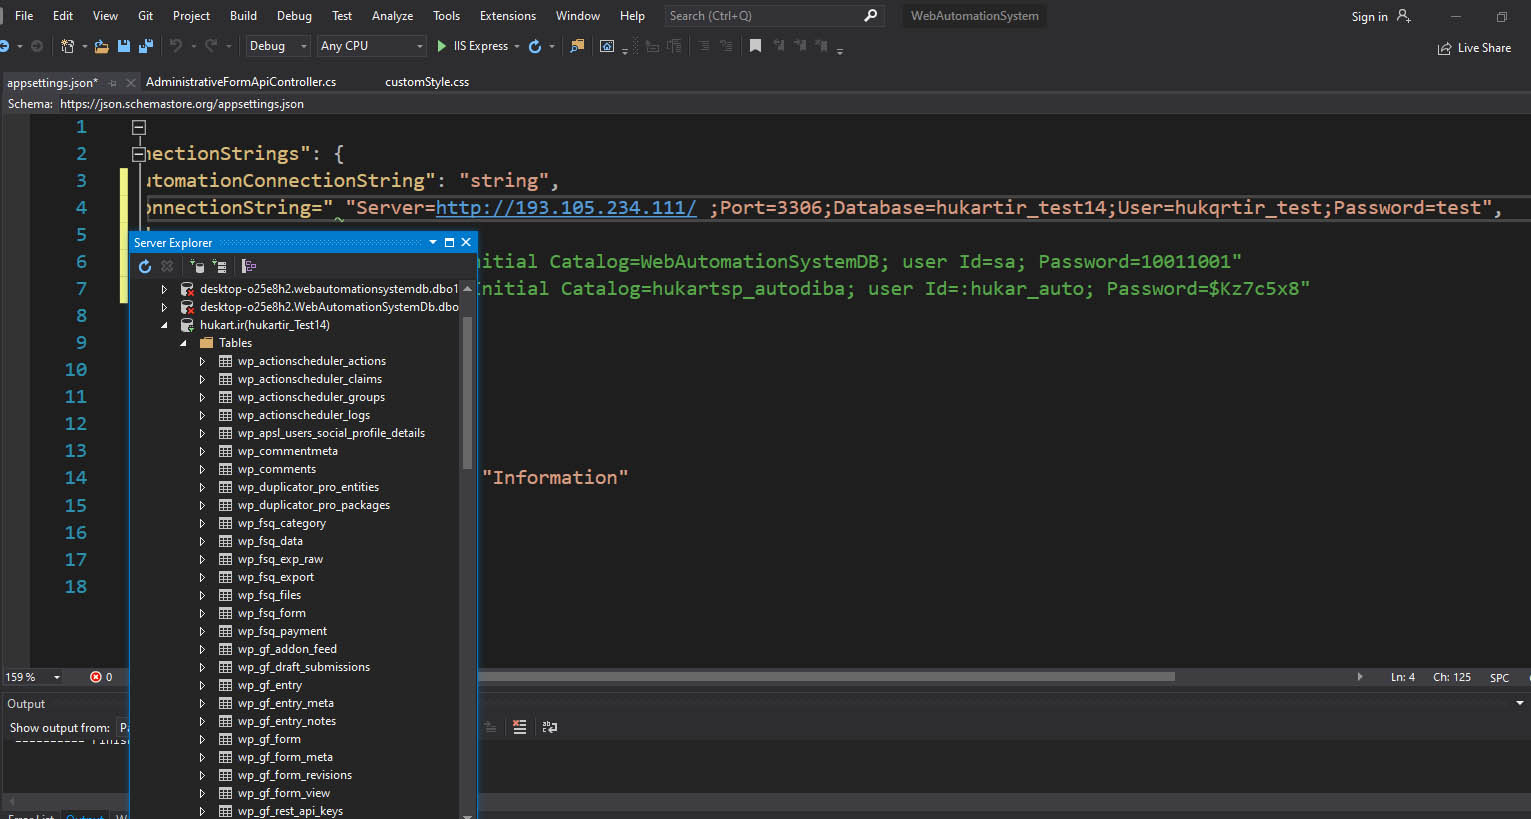Refresh the Server Explorer tree
The image size is (1531, 819).
pos(145,266)
